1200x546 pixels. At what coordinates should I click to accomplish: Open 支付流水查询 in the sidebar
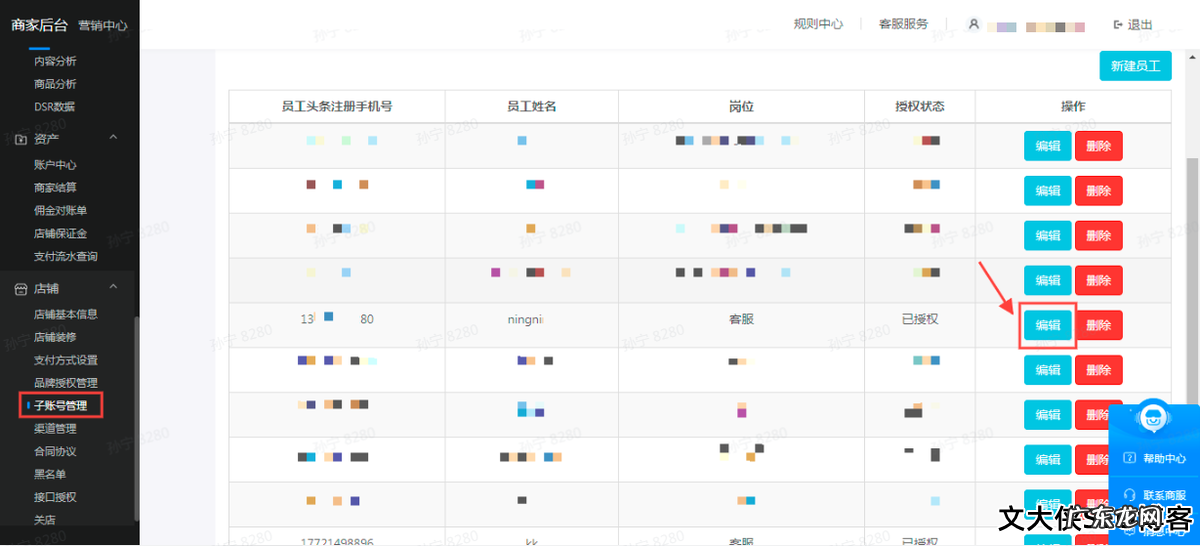(66, 257)
